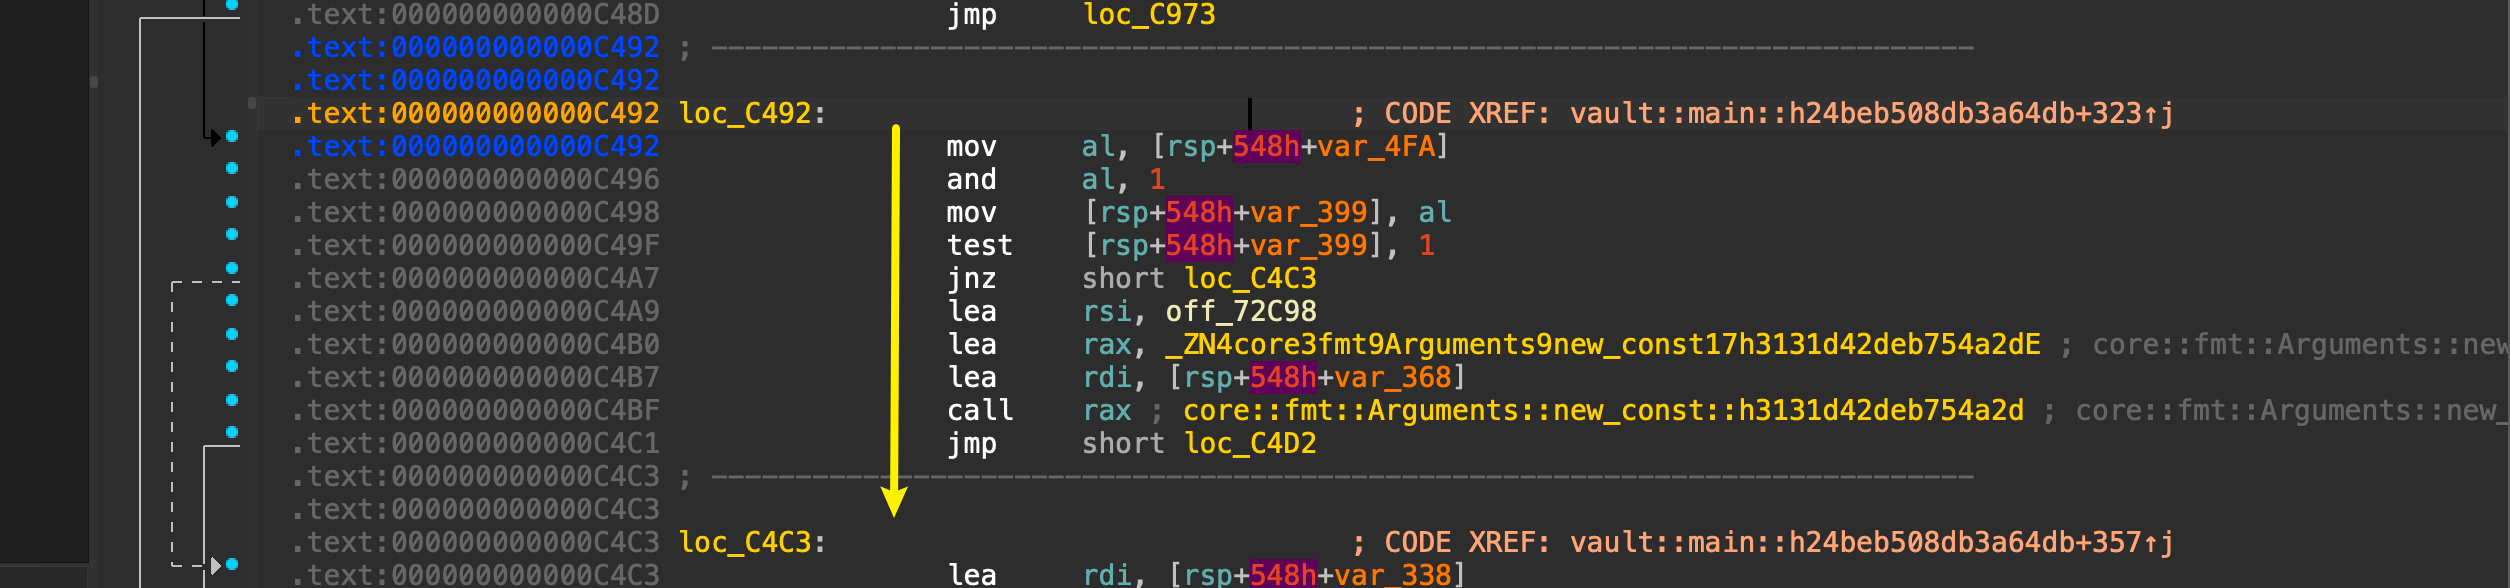Click the 'jnz' mnemonic at C4A7
The width and height of the screenshot is (2510, 588).
coord(972,278)
